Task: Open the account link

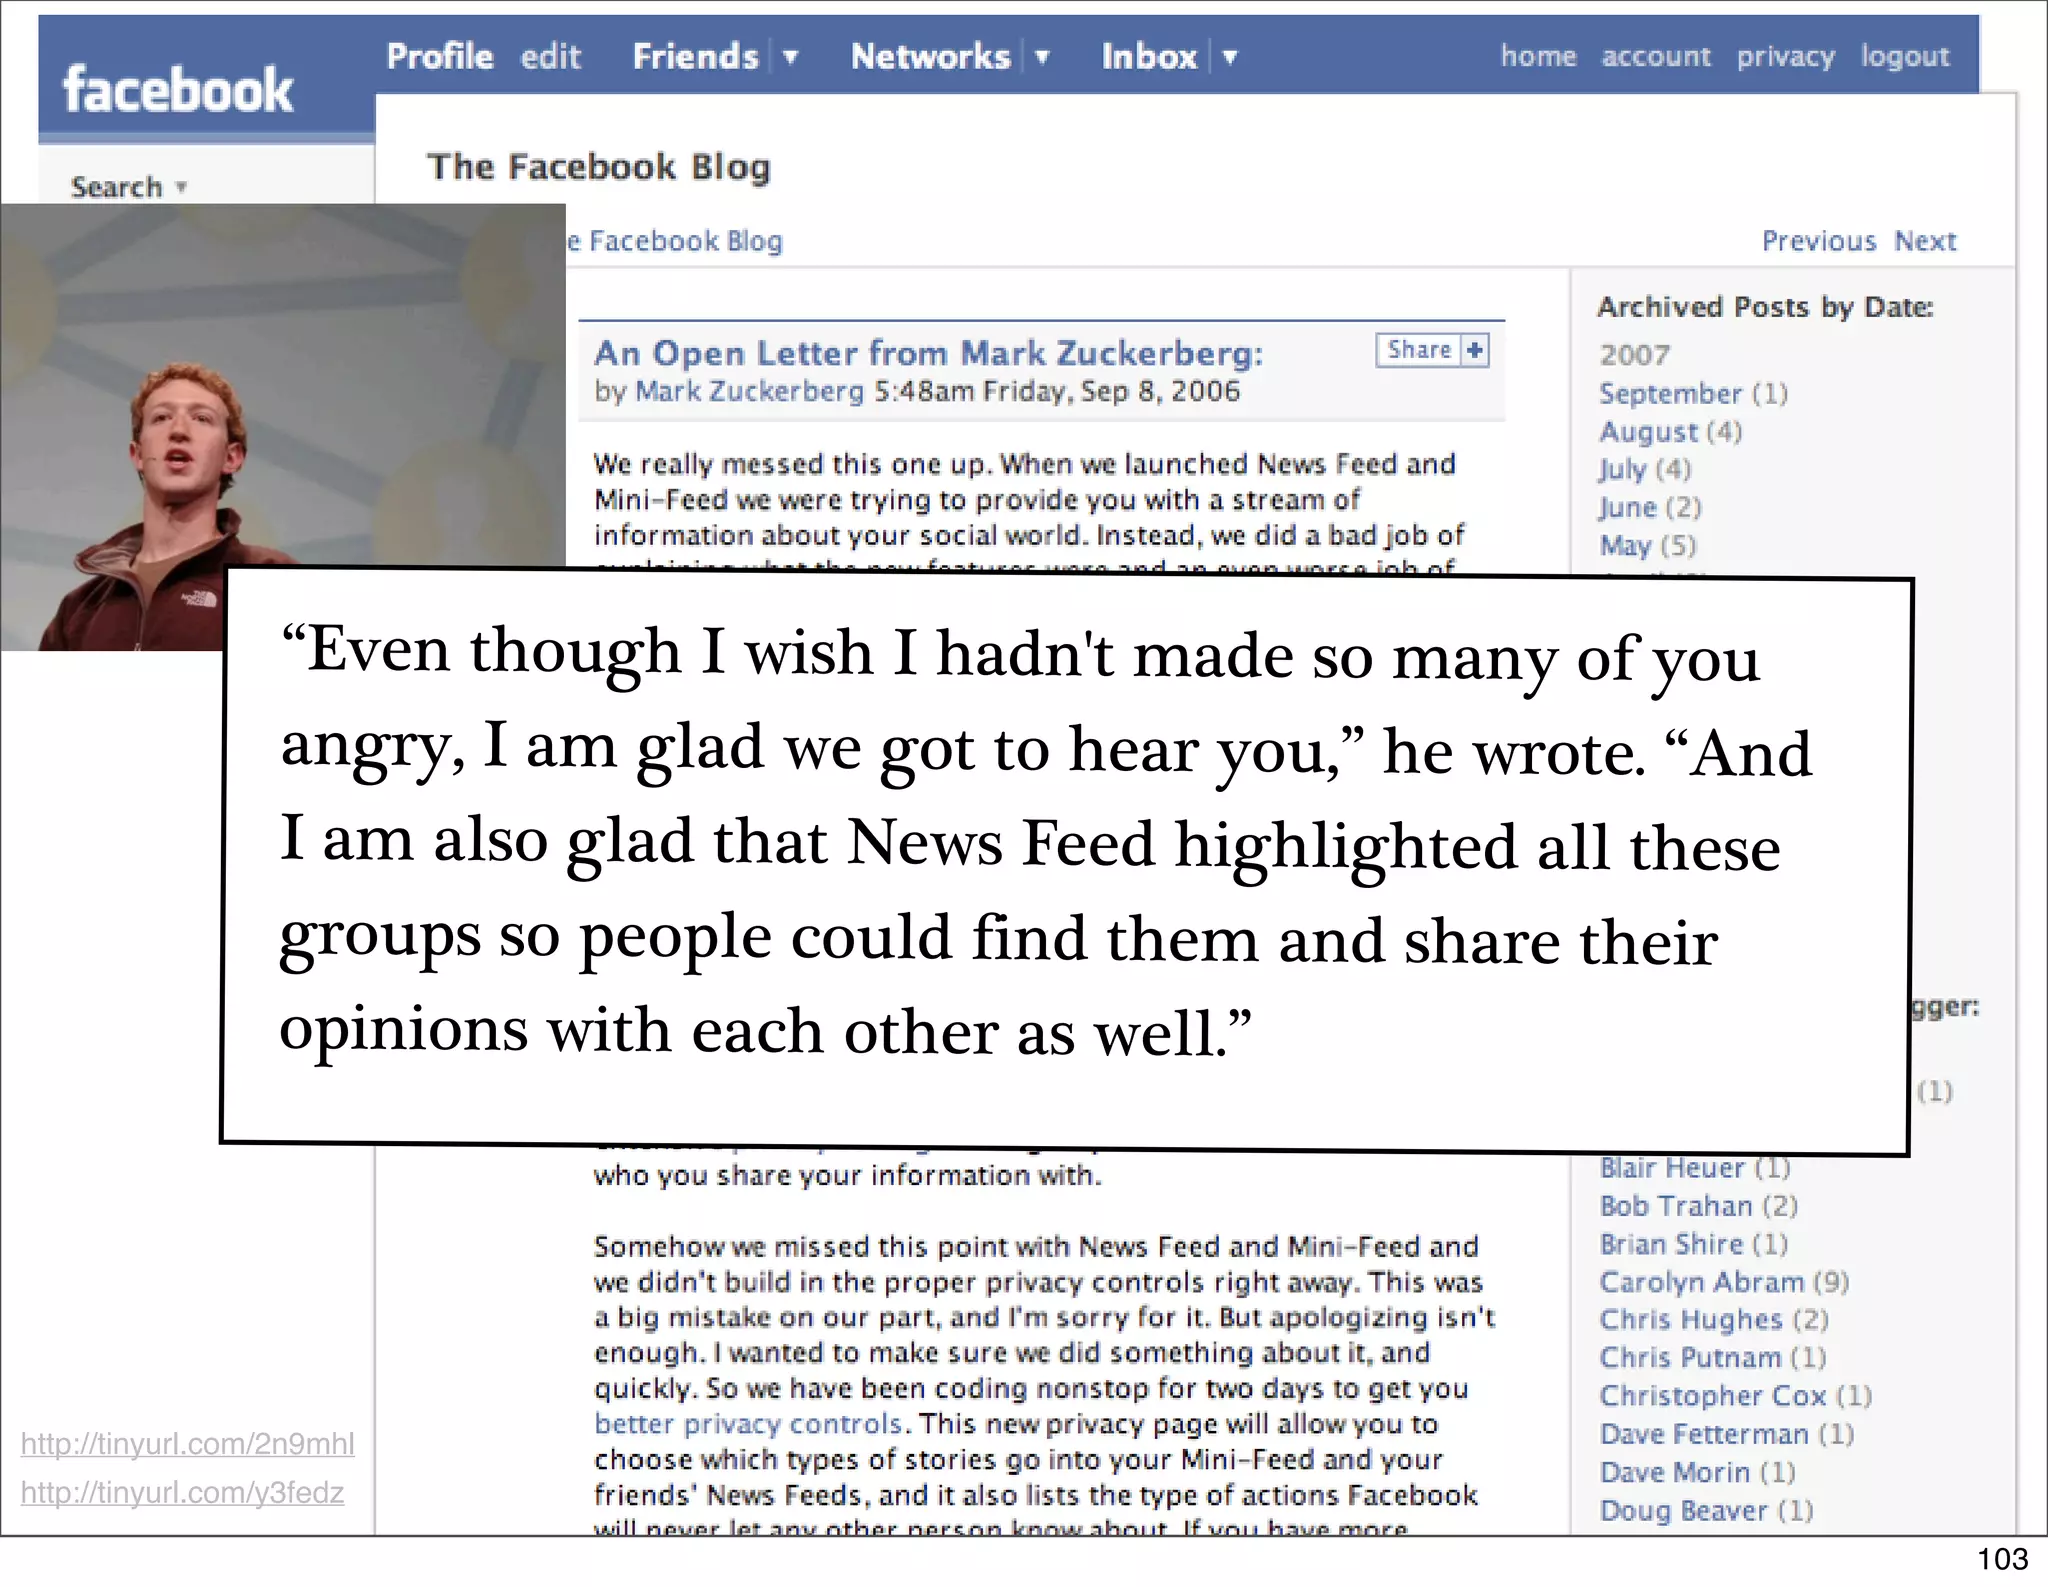Action: click(1656, 56)
